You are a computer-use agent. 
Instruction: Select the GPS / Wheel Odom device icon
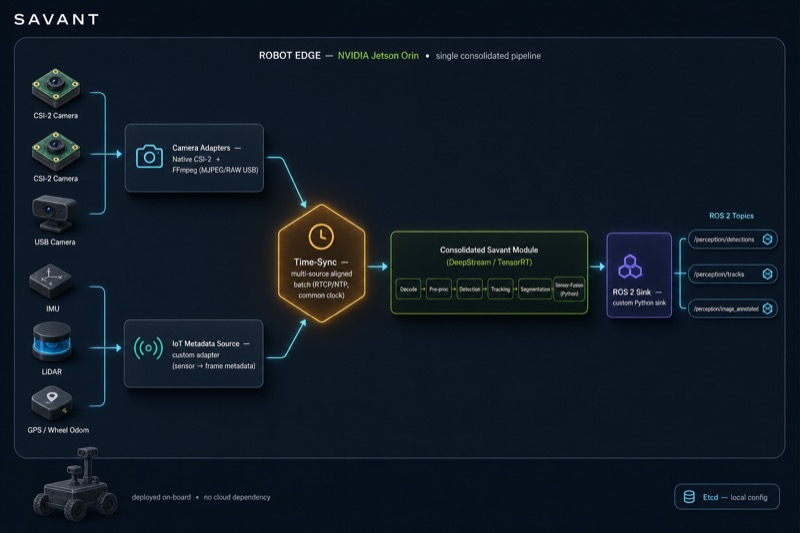click(x=52, y=402)
